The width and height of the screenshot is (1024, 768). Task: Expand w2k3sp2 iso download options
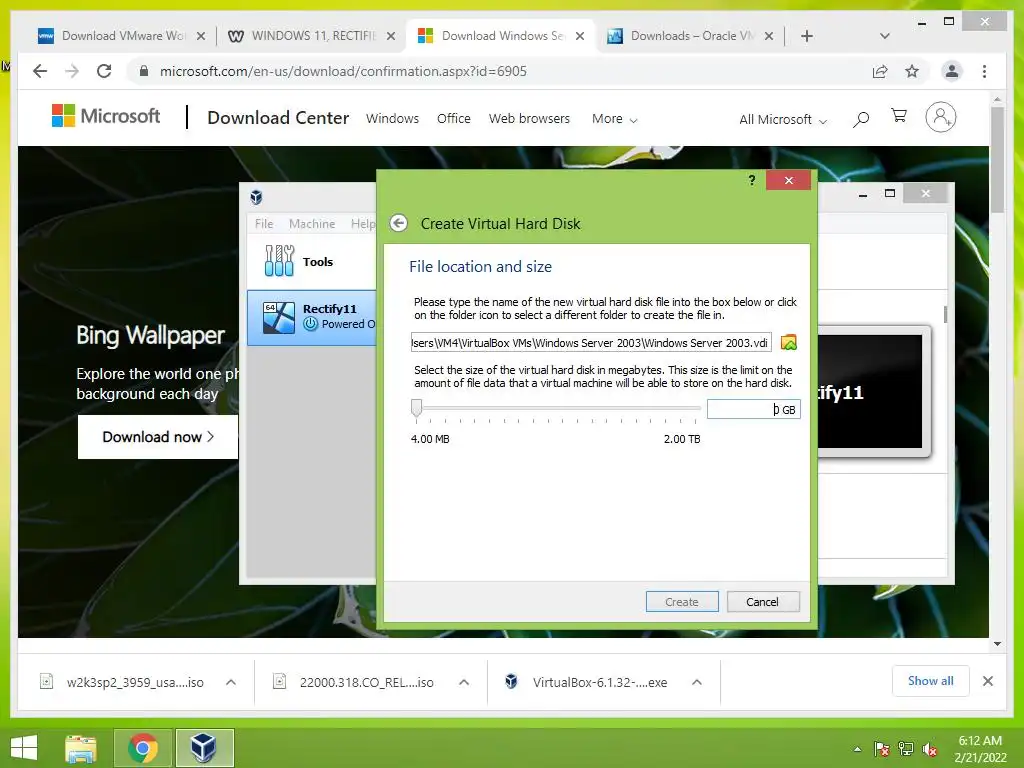pos(231,682)
